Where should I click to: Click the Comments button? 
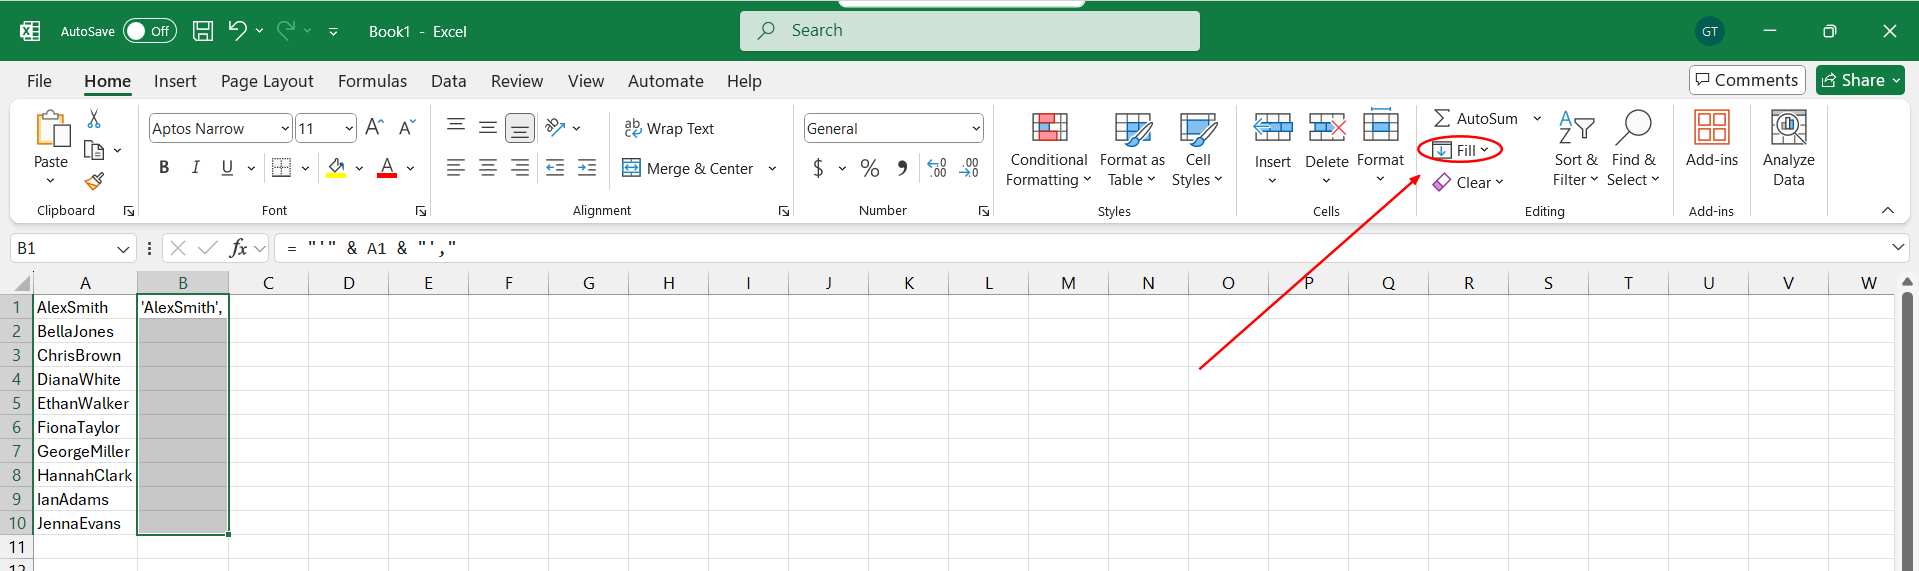tap(1747, 80)
